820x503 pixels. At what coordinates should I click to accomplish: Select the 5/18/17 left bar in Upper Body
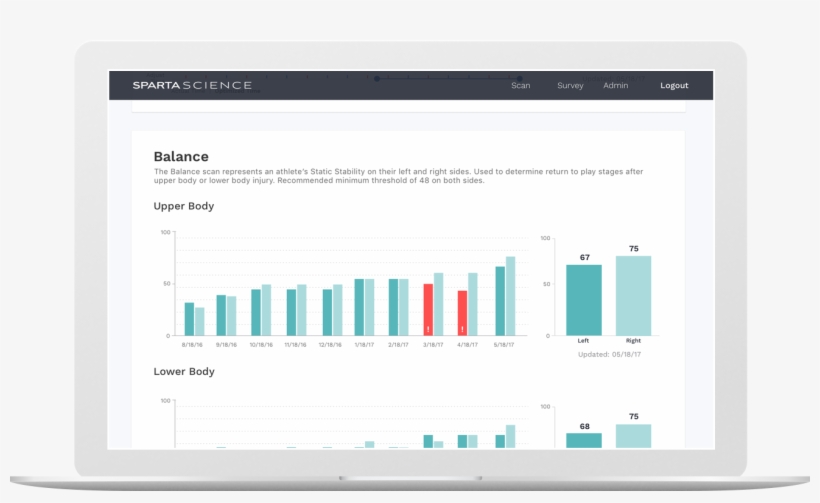(x=500, y=301)
